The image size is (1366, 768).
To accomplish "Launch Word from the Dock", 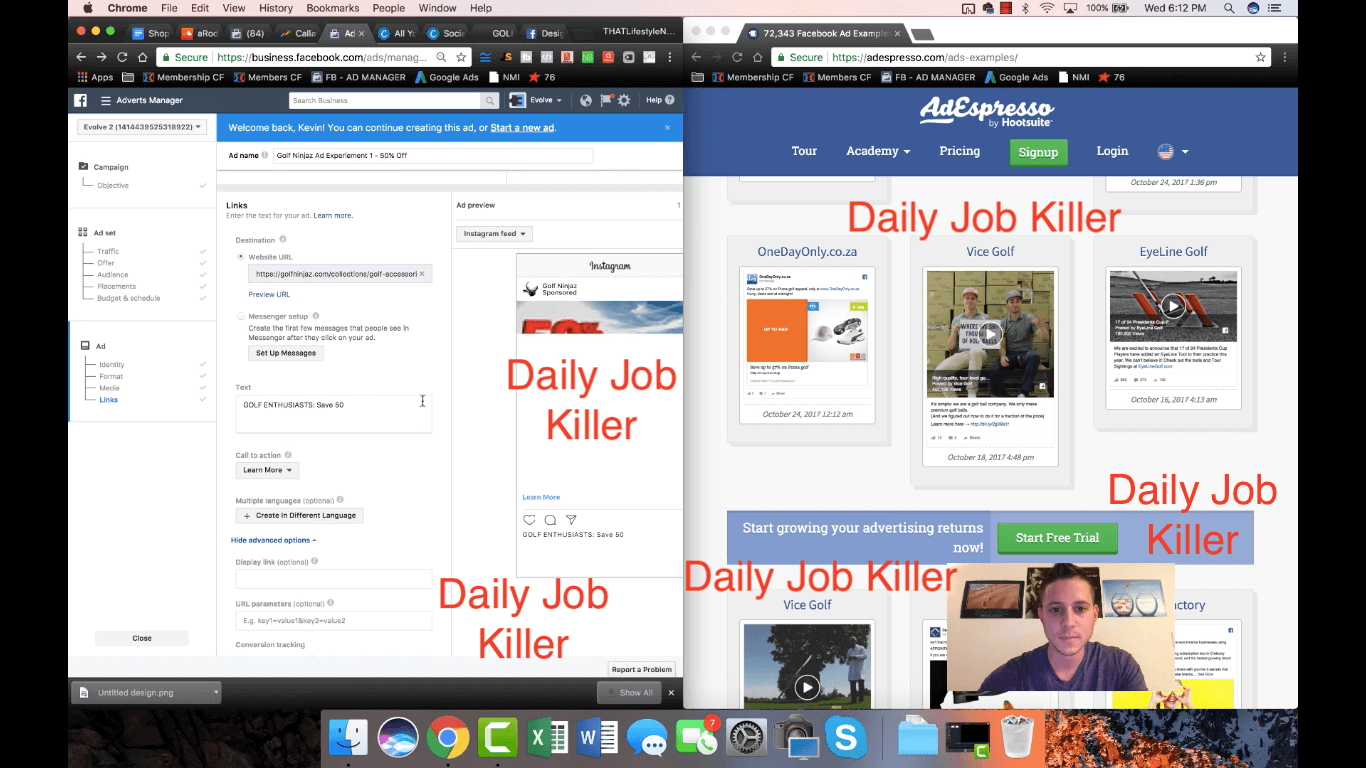I will click(x=597, y=739).
